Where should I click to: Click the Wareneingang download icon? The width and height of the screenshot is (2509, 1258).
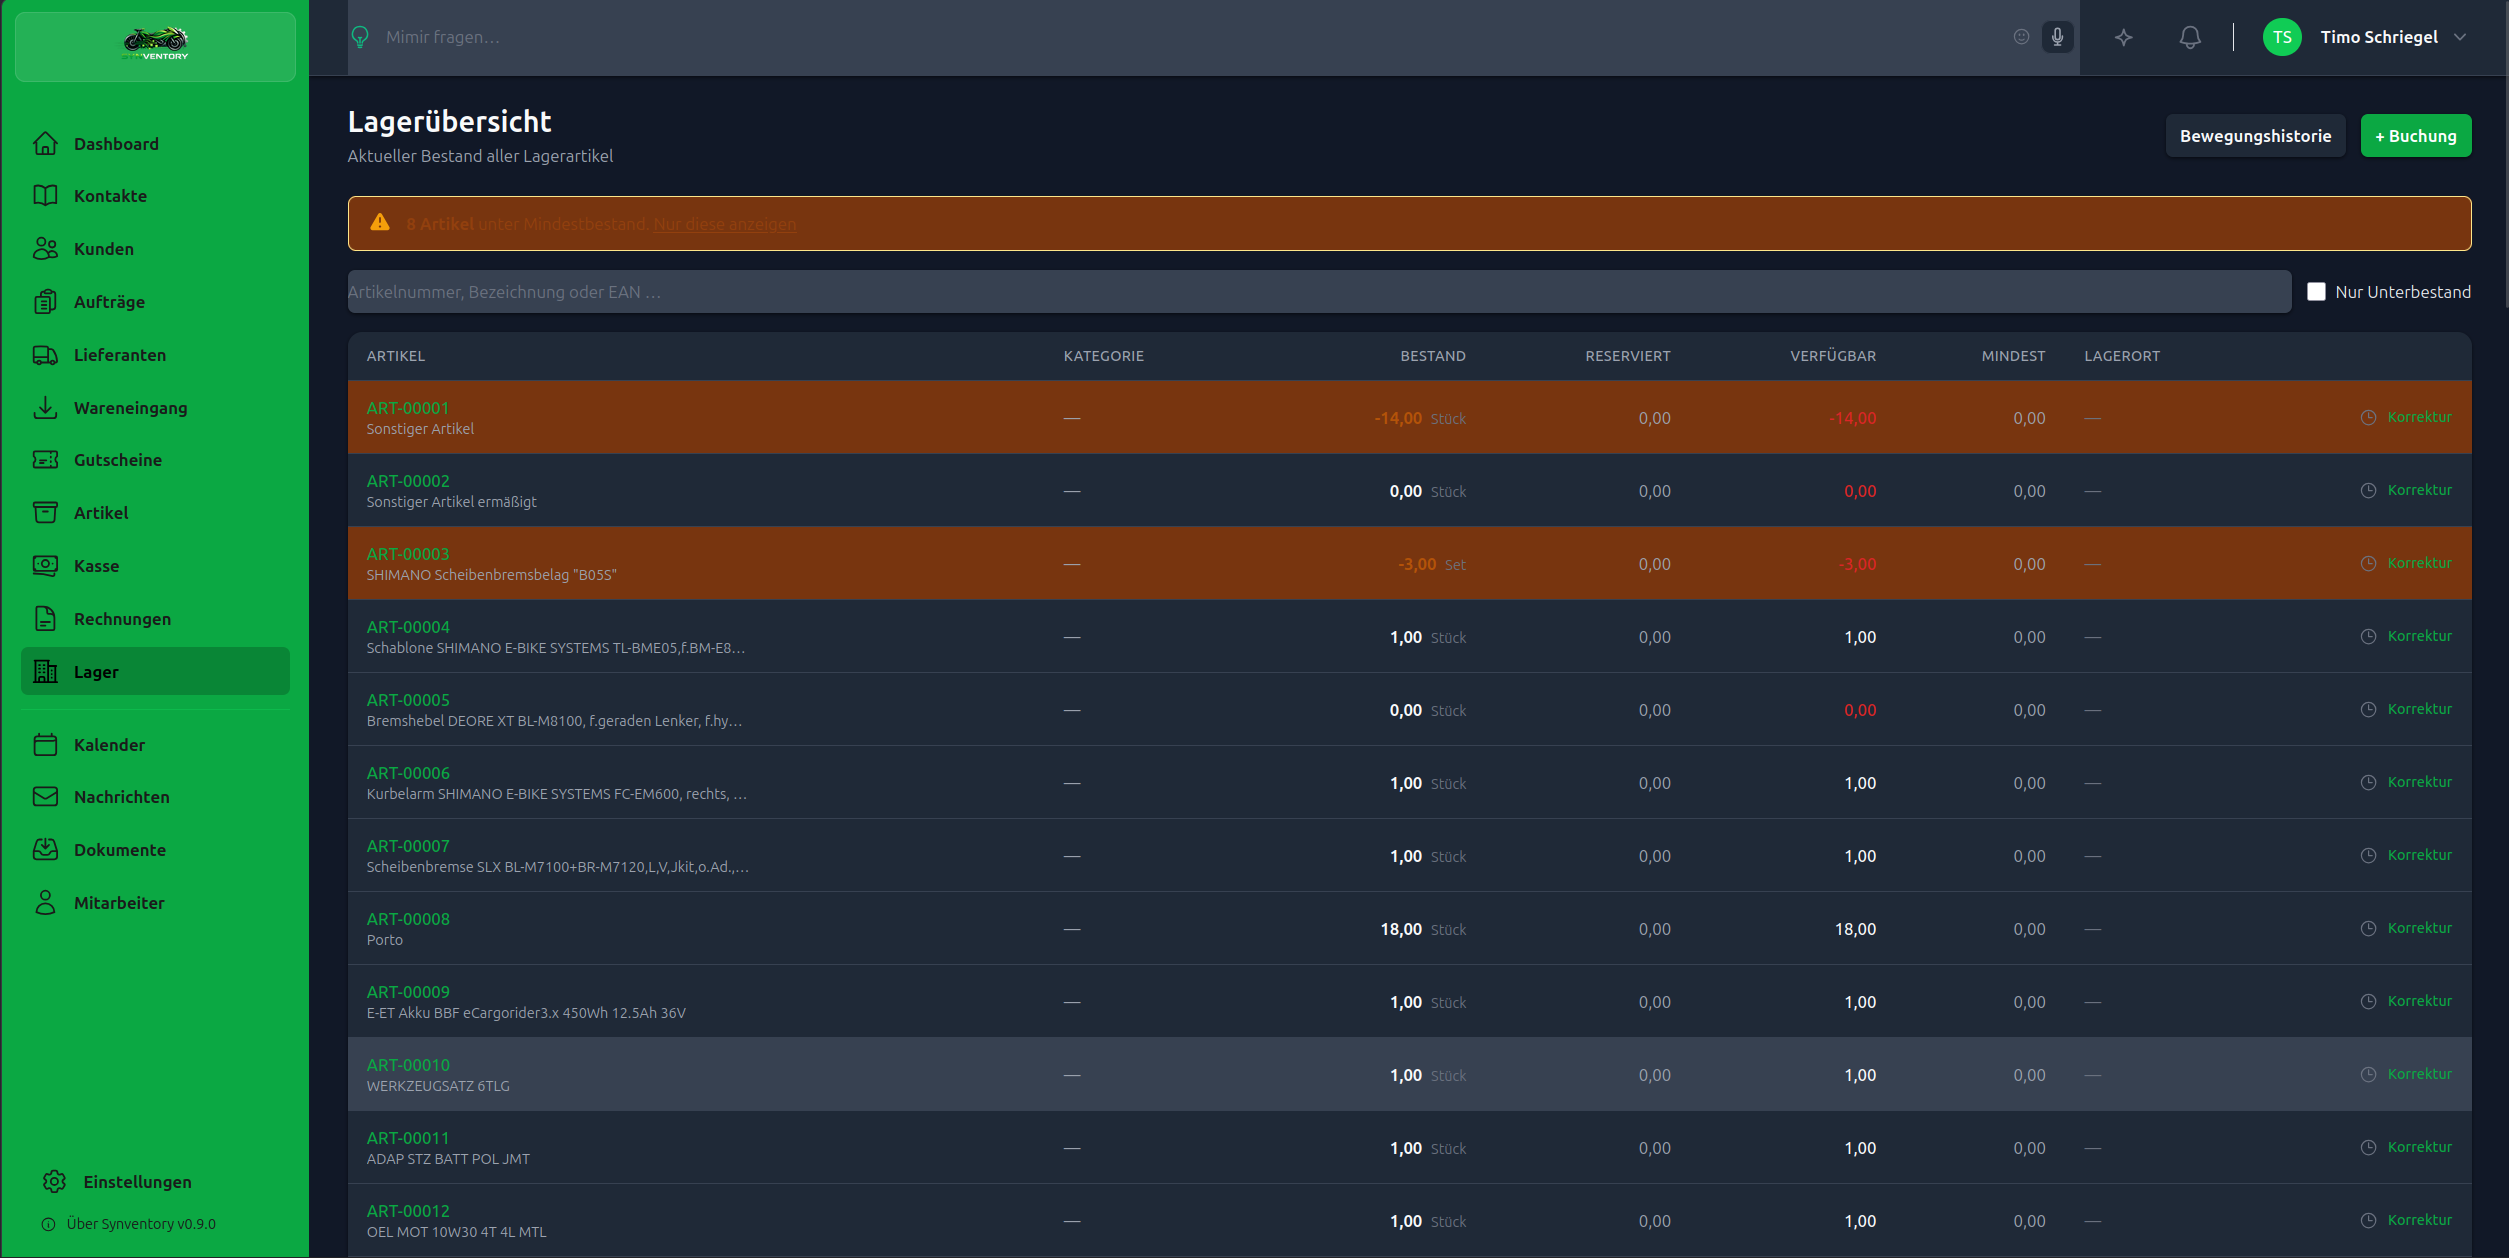tap(45, 407)
